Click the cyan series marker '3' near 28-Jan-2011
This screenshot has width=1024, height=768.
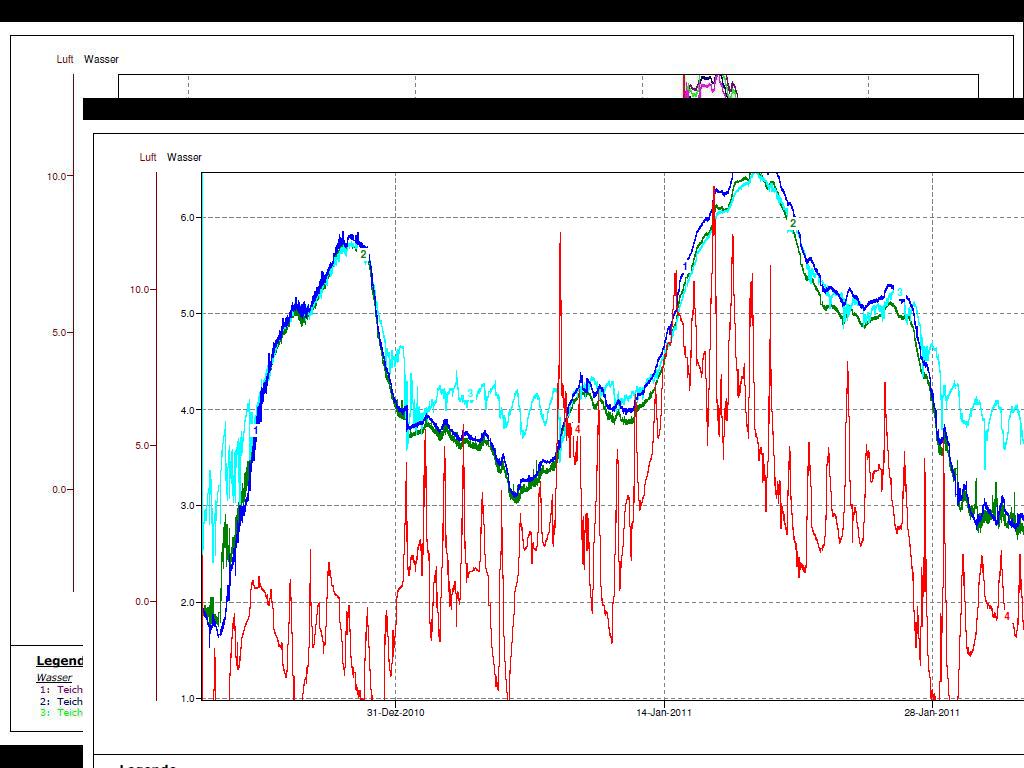[900, 293]
